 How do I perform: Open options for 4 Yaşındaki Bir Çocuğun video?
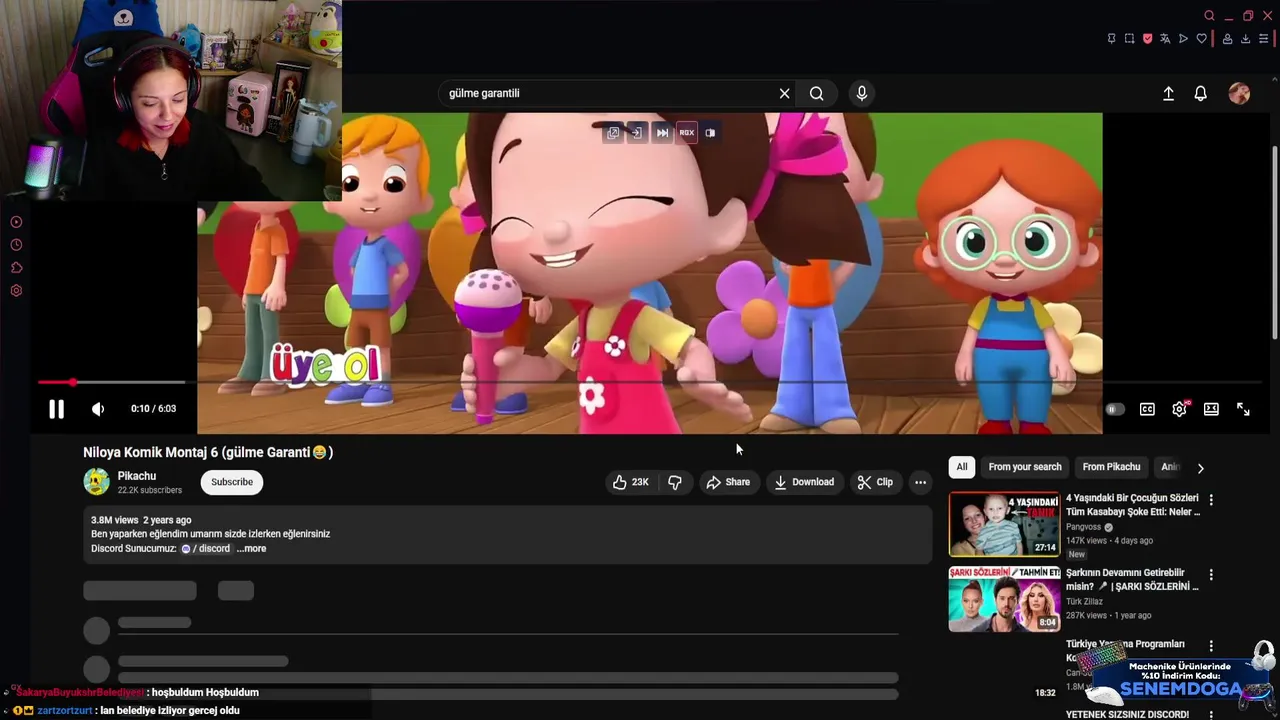coord(1211,499)
